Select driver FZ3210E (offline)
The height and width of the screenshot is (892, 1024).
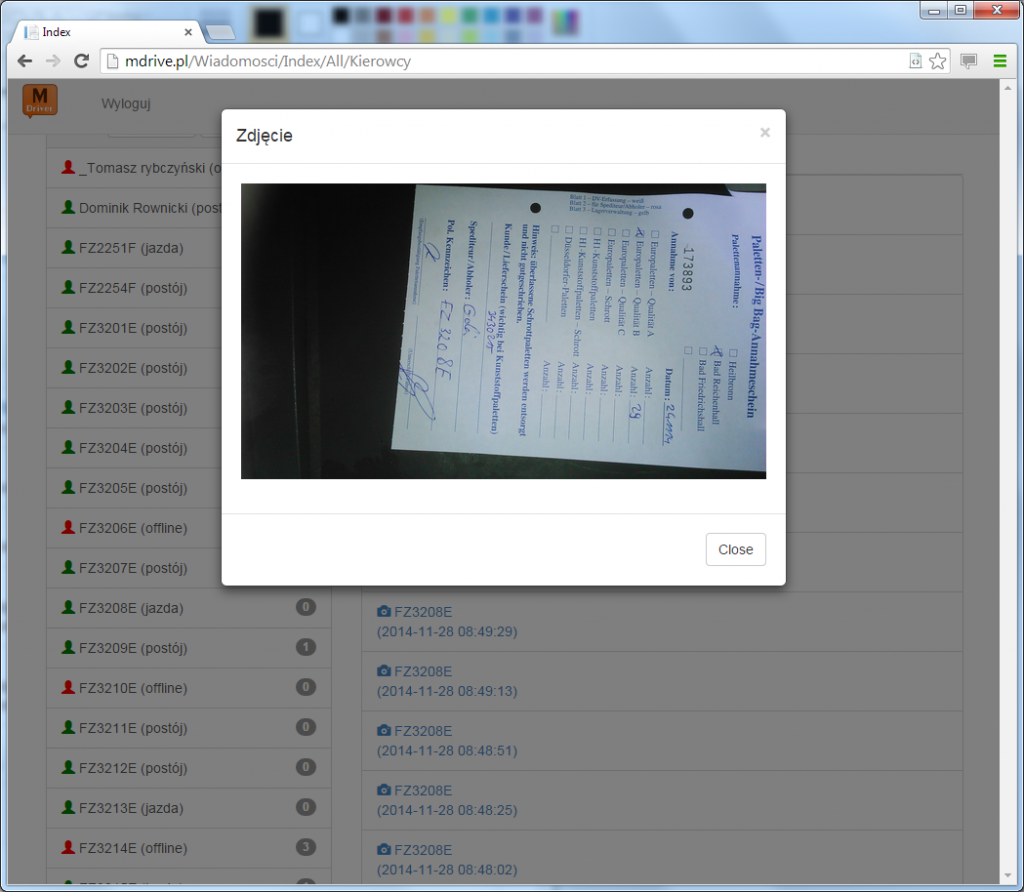pos(189,688)
